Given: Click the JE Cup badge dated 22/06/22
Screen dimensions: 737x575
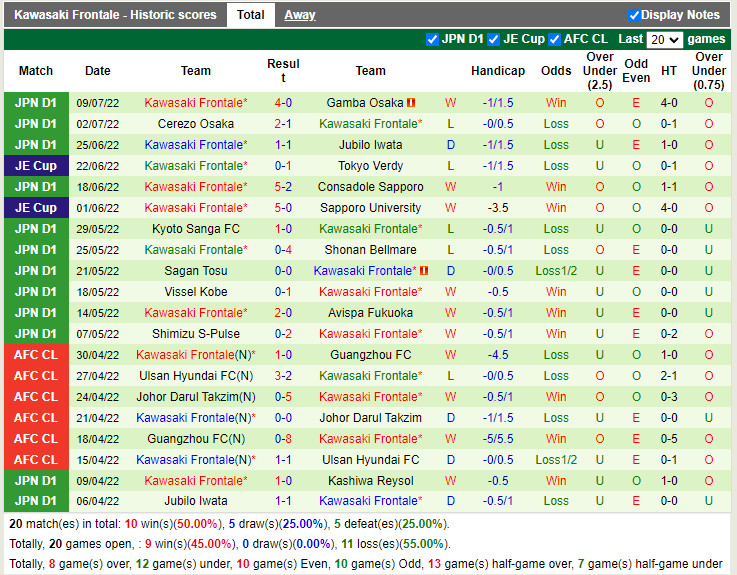Looking at the screenshot, I should point(36,166).
